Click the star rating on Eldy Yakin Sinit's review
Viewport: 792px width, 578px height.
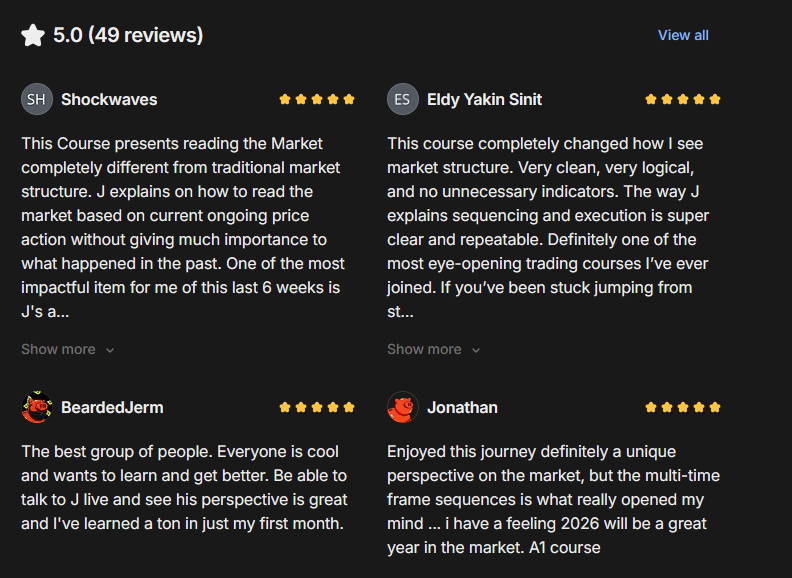pyautogui.click(x=683, y=100)
